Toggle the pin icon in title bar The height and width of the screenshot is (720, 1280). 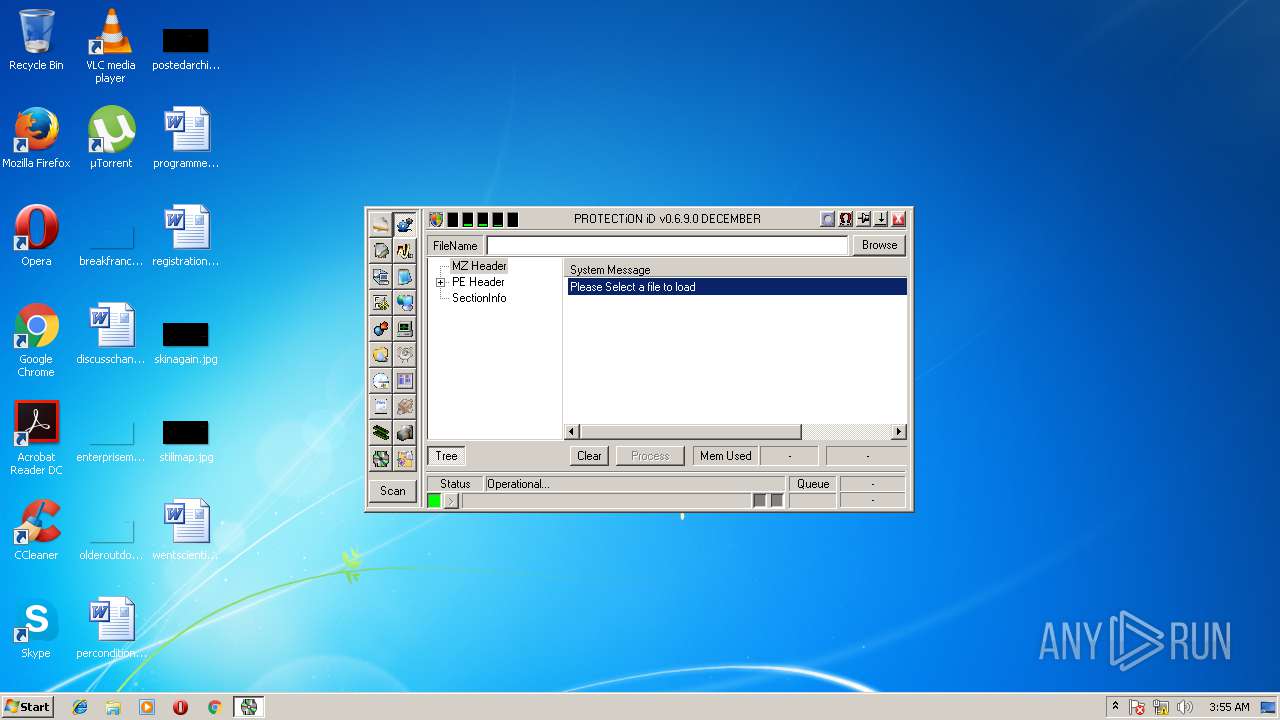[863, 219]
